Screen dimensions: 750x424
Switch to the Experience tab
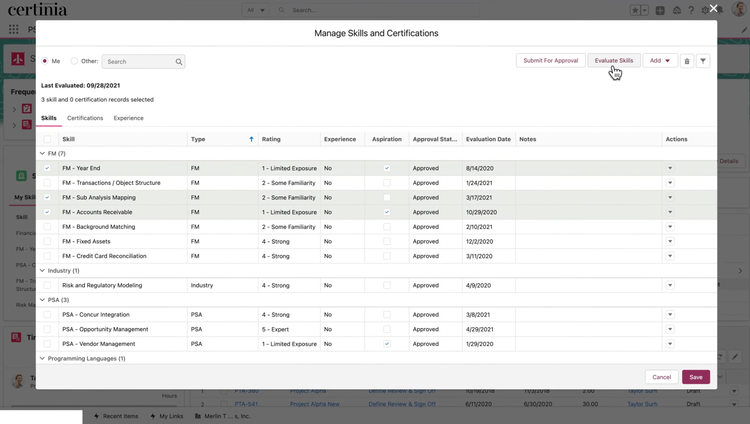point(128,118)
